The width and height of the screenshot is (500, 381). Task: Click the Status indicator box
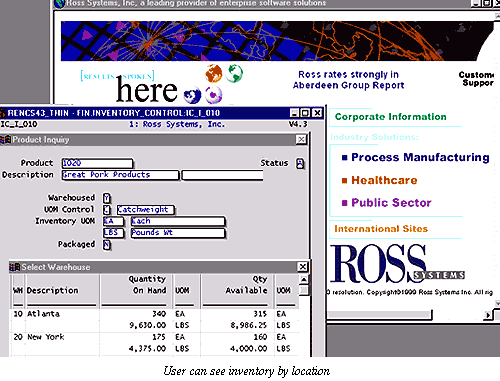pyautogui.click(x=300, y=164)
